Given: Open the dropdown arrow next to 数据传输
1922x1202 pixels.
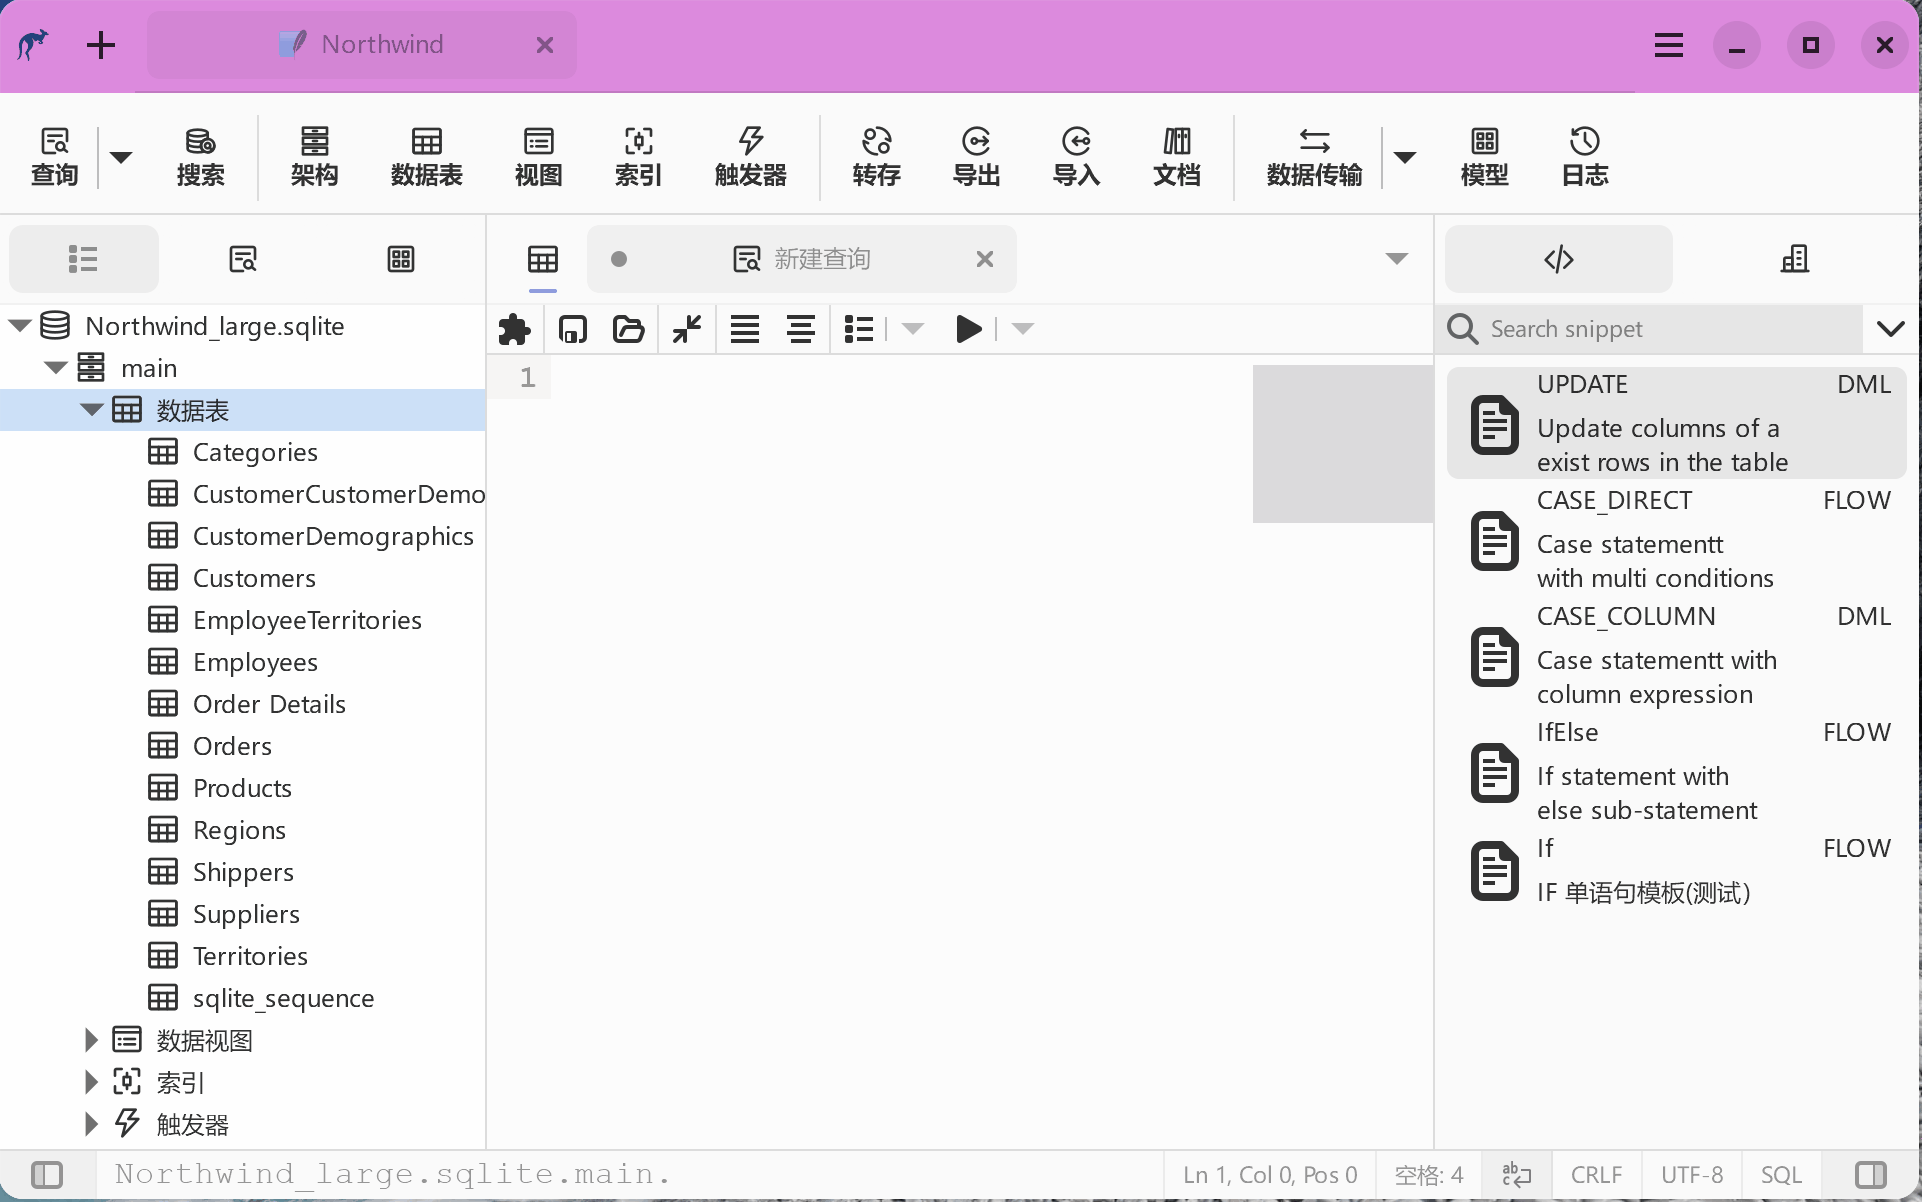Looking at the screenshot, I should (1404, 157).
